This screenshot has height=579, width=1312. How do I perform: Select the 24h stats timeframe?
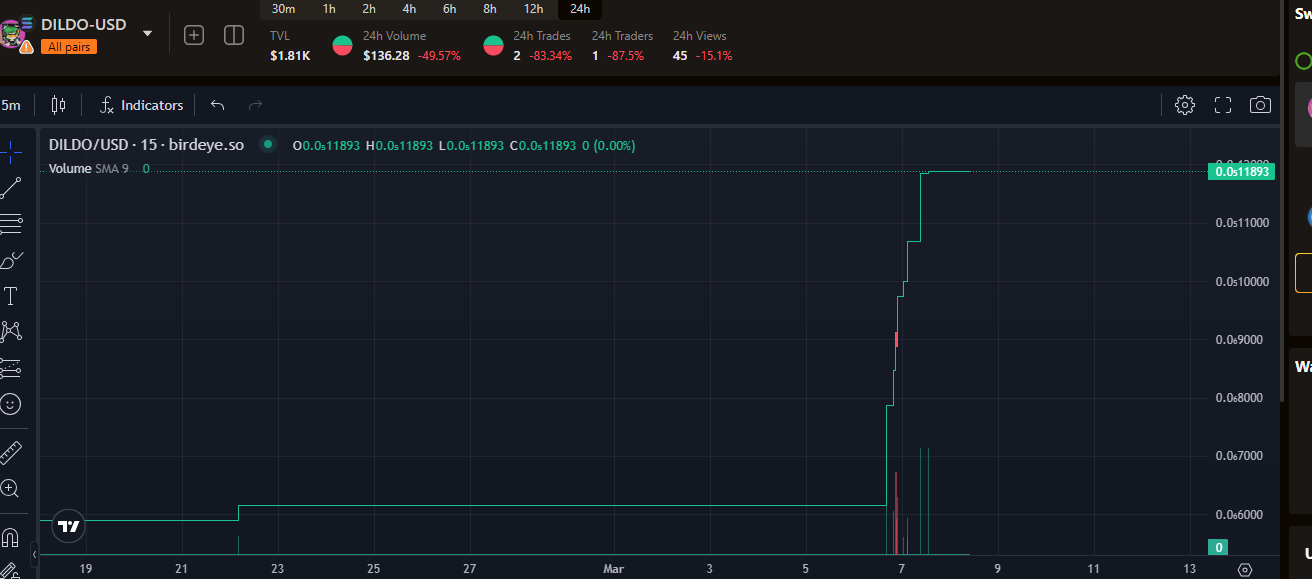[x=580, y=9]
